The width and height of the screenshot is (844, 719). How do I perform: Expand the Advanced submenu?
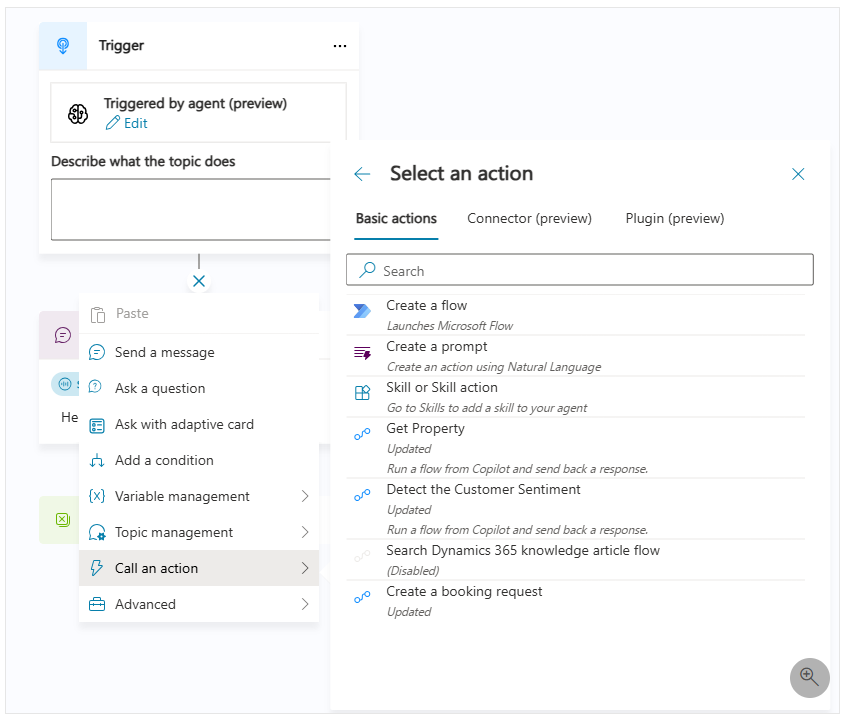305,604
